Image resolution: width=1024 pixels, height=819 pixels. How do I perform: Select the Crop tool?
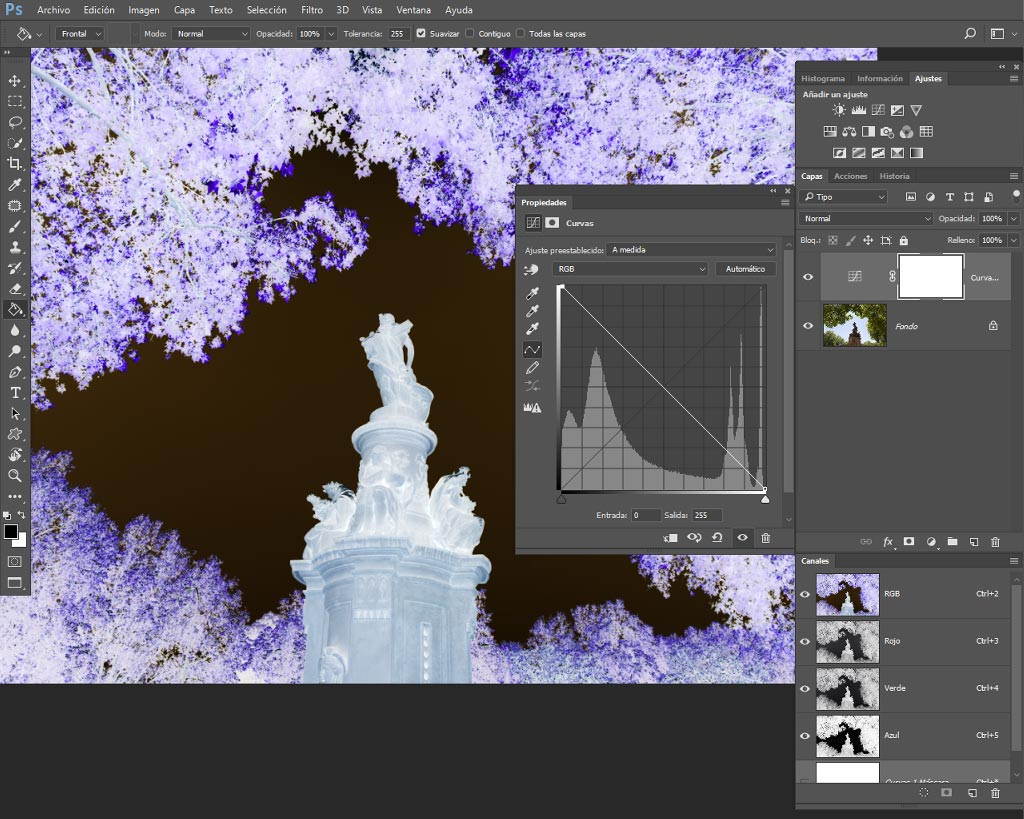[14, 164]
